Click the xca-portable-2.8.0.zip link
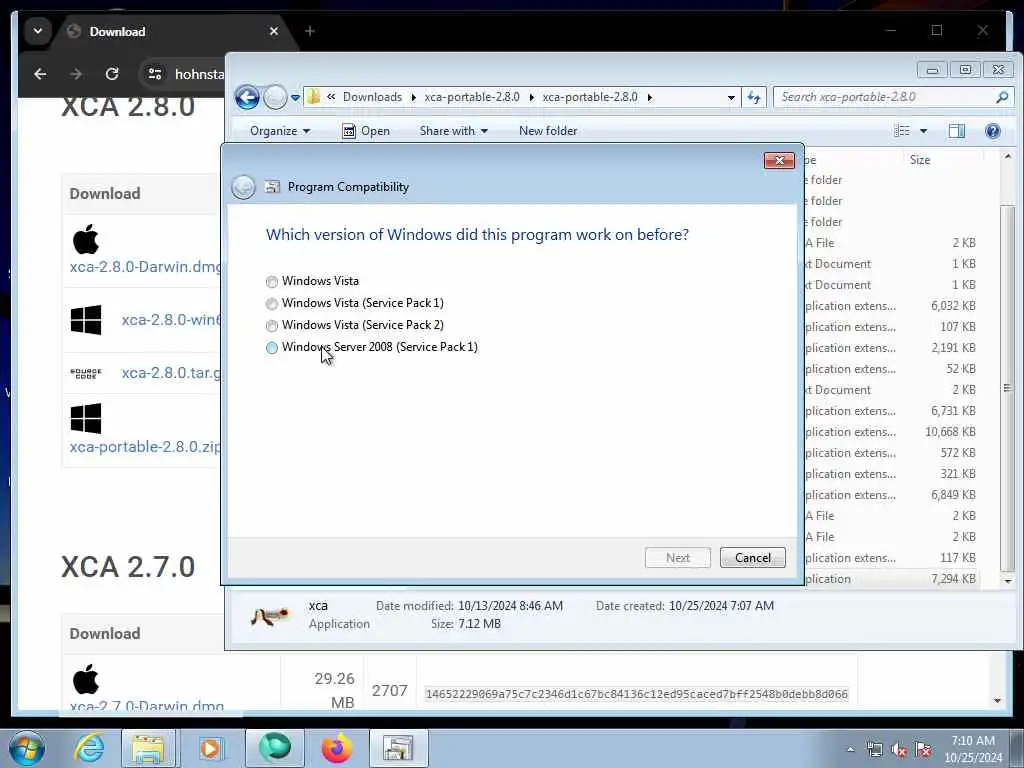This screenshot has height=768, width=1024. click(145, 447)
